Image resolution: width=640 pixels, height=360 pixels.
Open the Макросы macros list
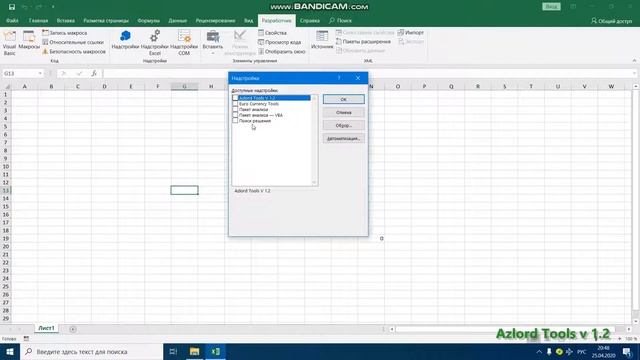click(x=29, y=41)
